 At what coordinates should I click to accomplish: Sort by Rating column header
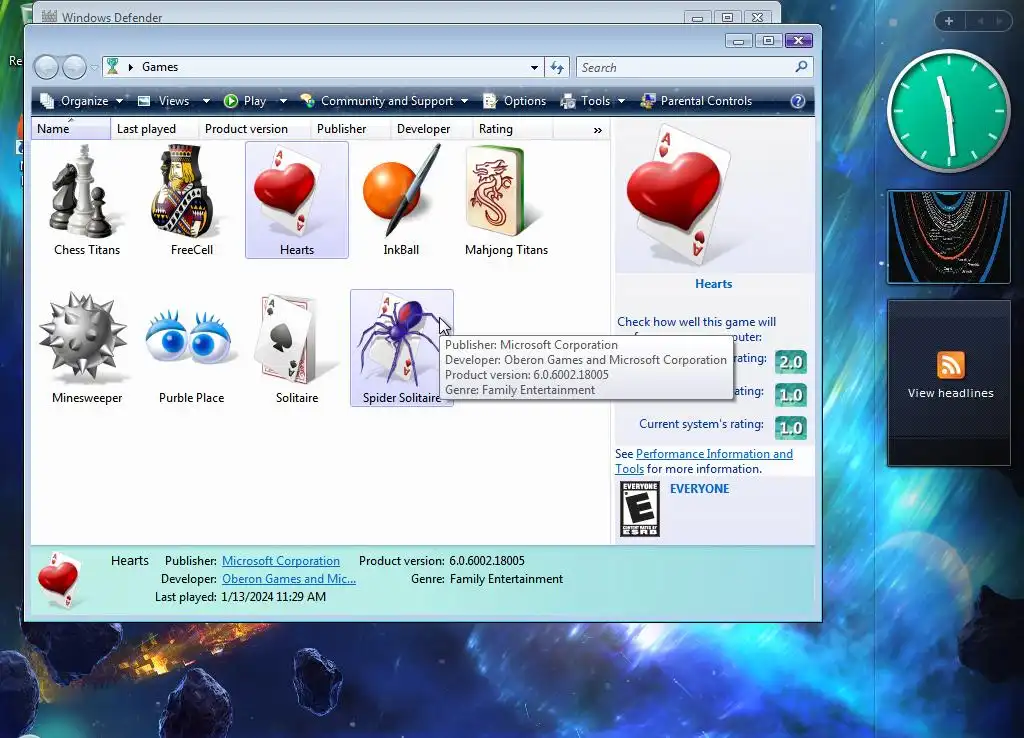[x=513, y=129]
